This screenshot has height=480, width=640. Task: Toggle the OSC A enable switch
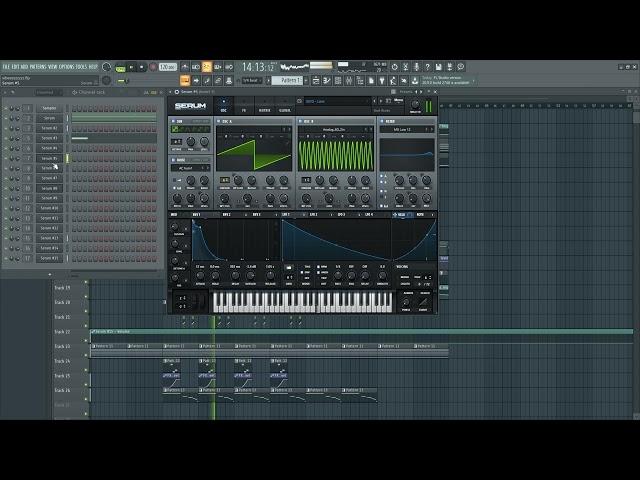click(219, 121)
